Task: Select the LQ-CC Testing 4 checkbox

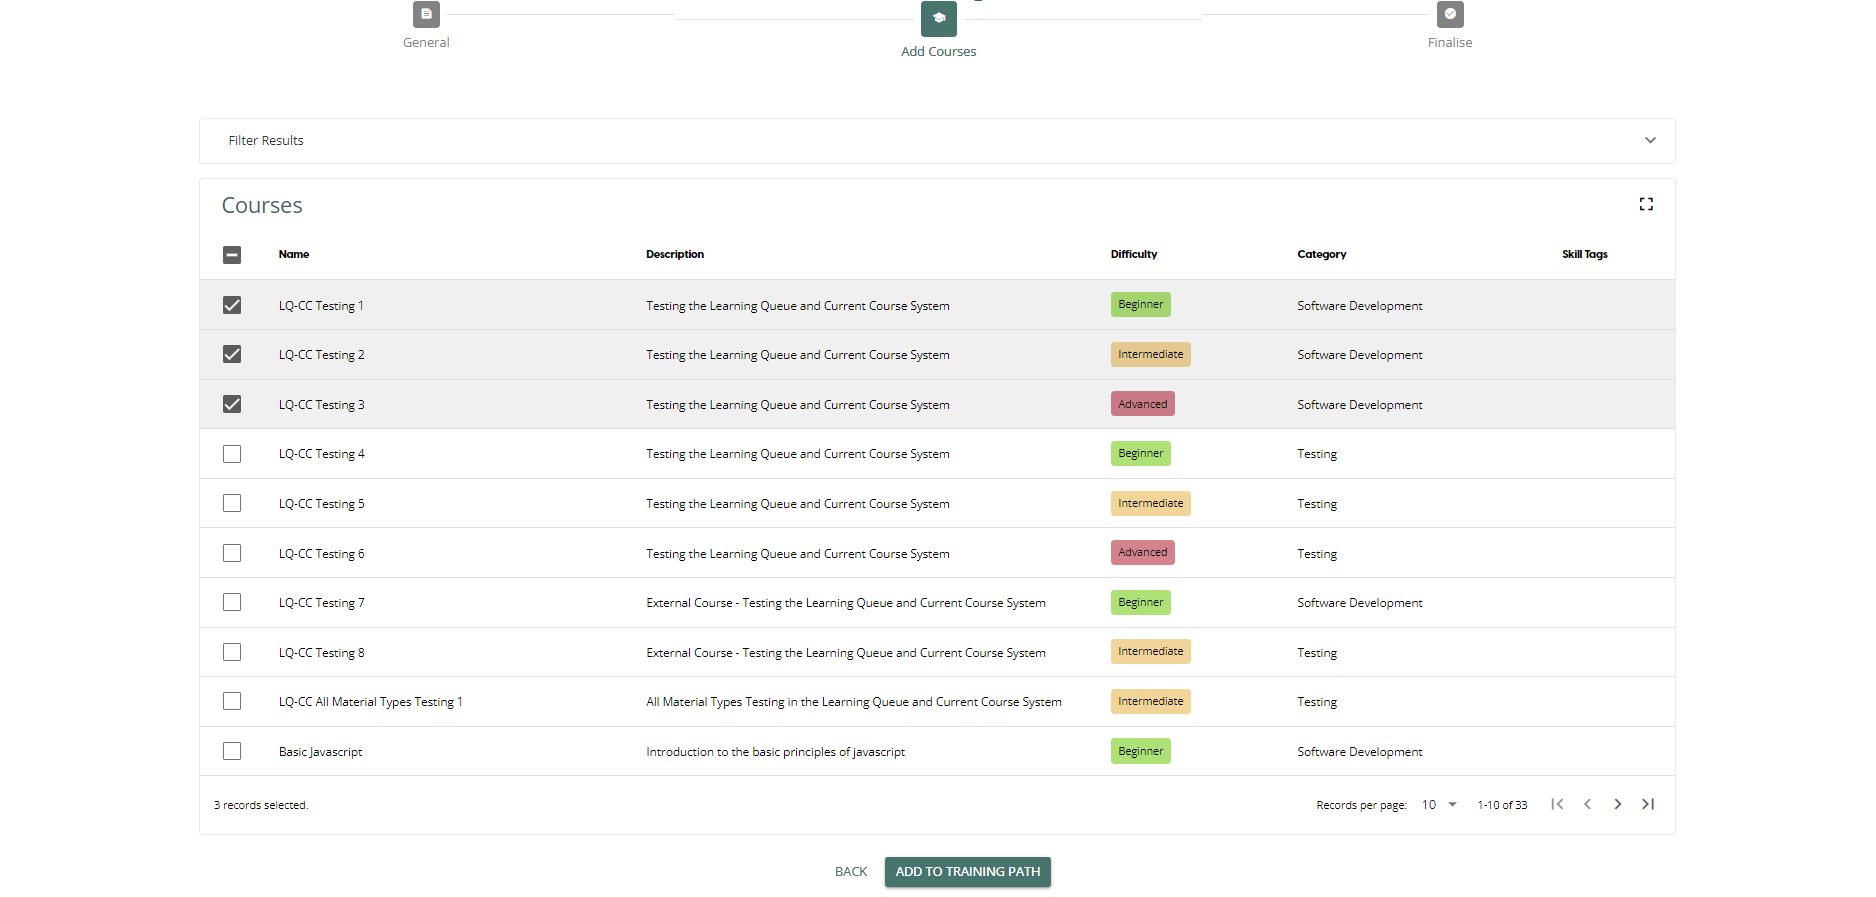Action: click(x=232, y=454)
